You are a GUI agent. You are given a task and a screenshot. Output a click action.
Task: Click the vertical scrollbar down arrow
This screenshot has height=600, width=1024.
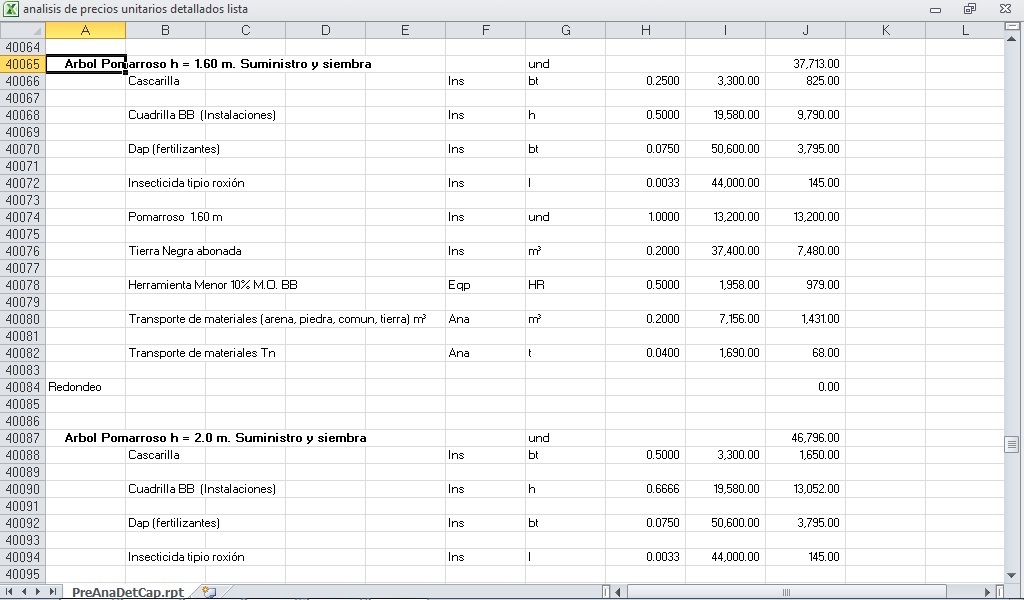coord(1012,575)
